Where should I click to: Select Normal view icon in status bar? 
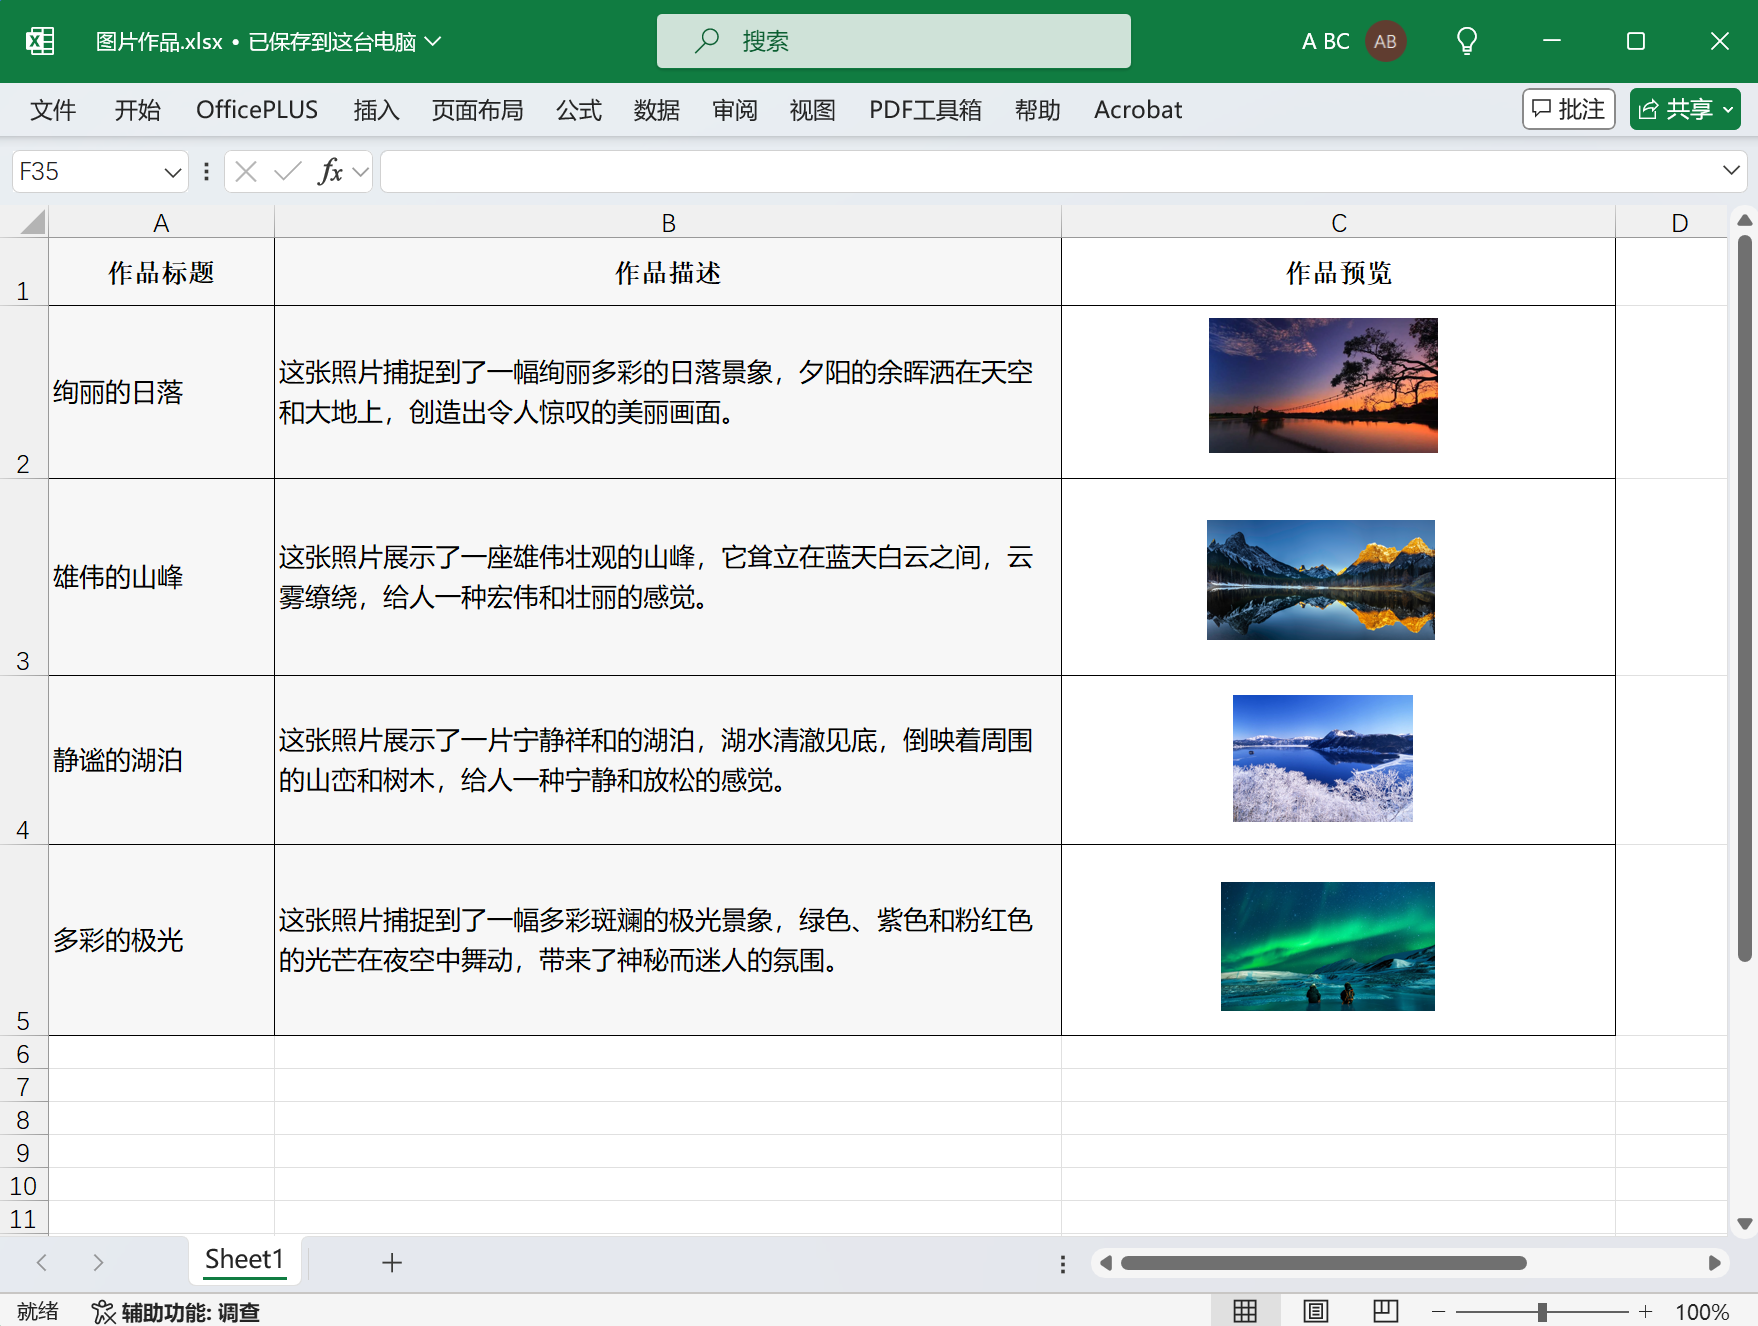pyautogui.click(x=1245, y=1311)
